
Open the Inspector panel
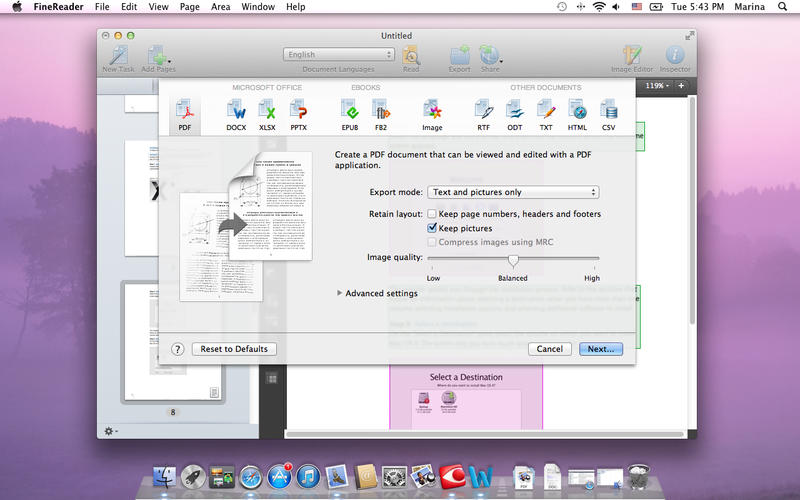point(675,59)
